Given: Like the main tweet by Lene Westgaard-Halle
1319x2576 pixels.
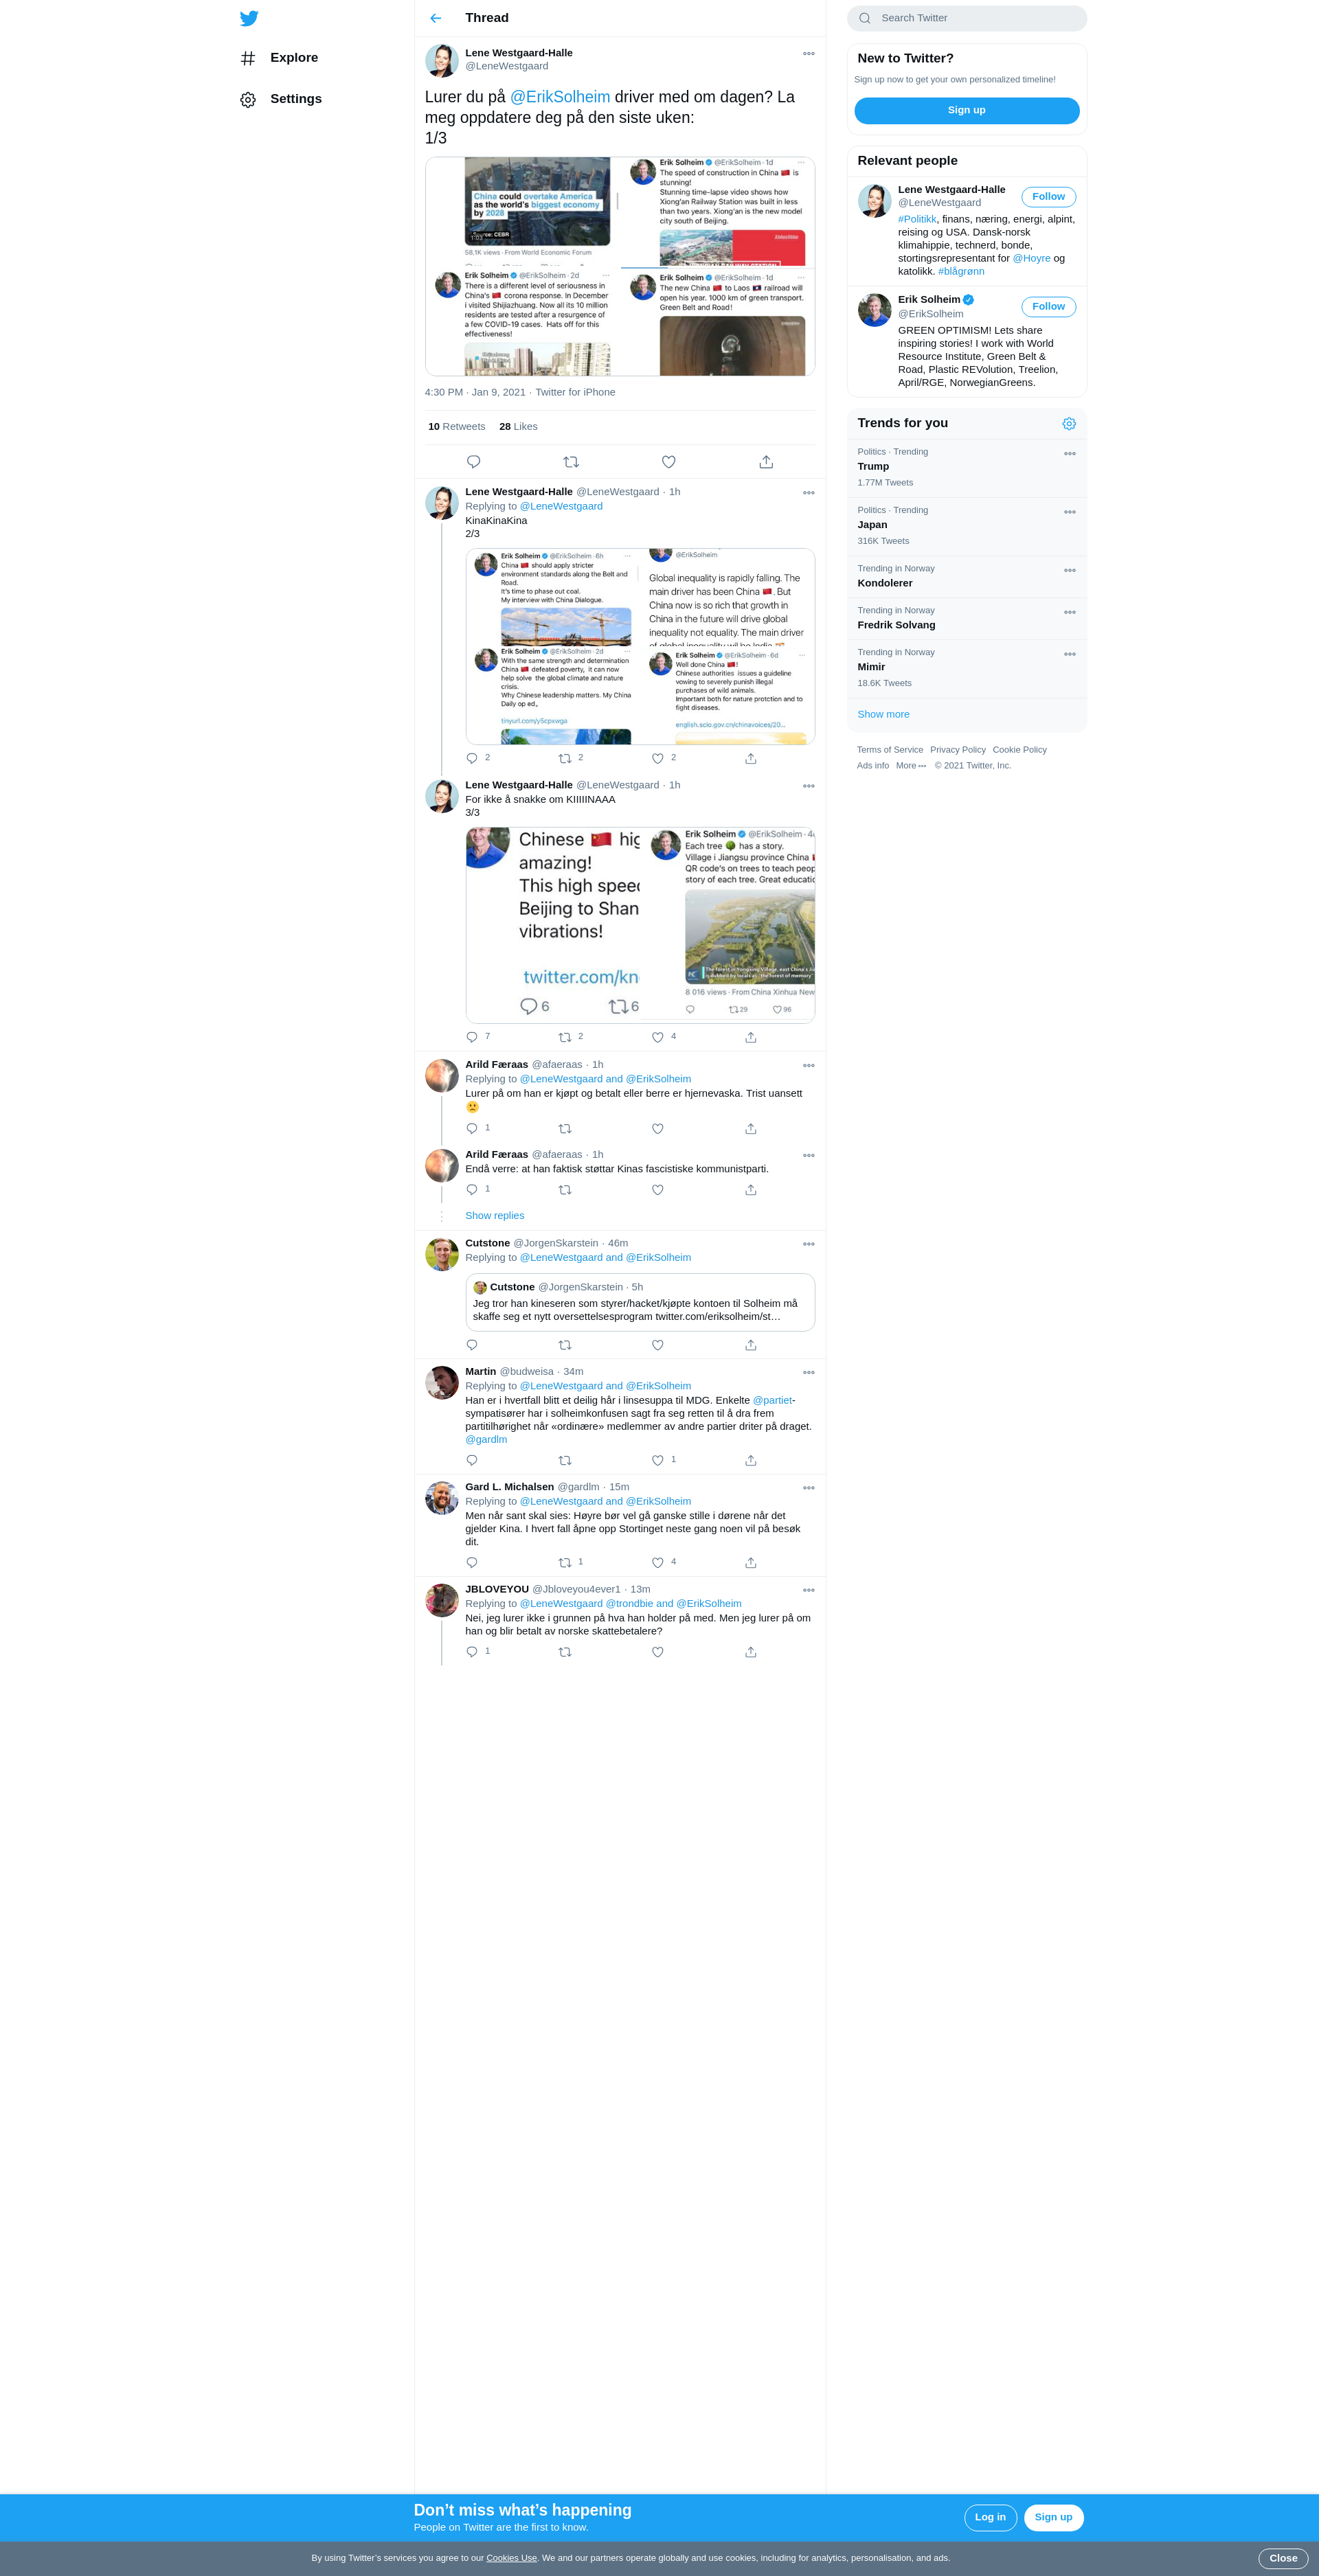Looking at the screenshot, I should click(669, 462).
